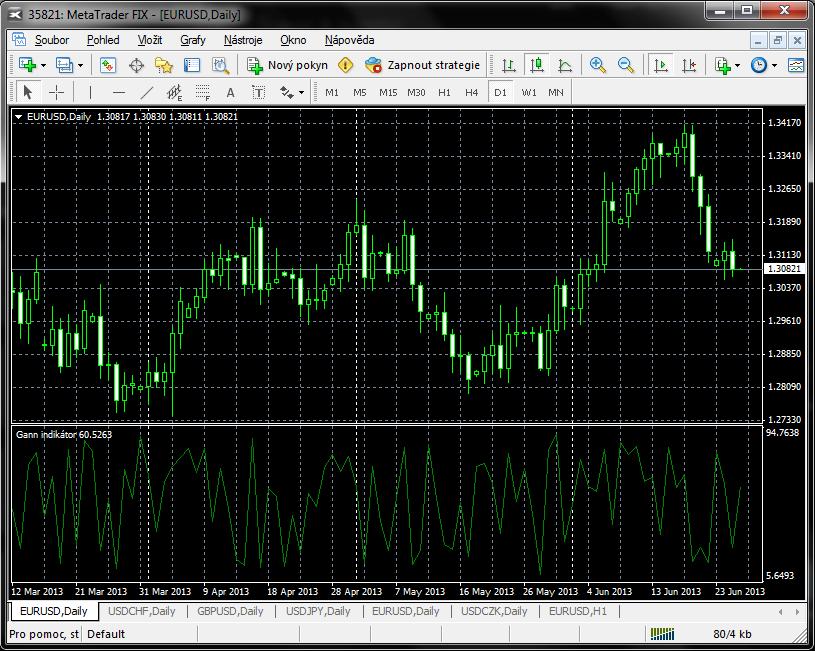This screenshot has height=651, width=815.
Task: Select the text tool A
Action: click(x=230, y=93)
